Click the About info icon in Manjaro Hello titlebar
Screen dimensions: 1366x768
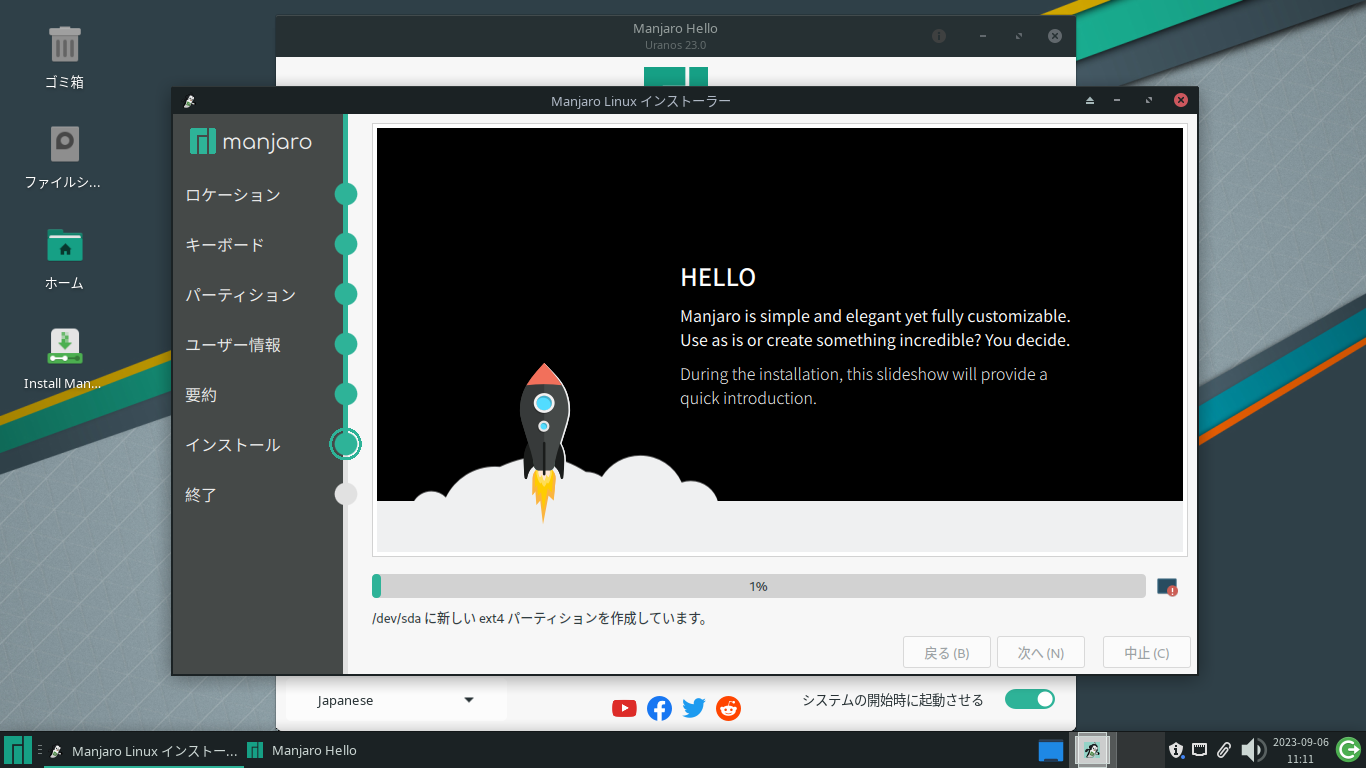(939, 36)
